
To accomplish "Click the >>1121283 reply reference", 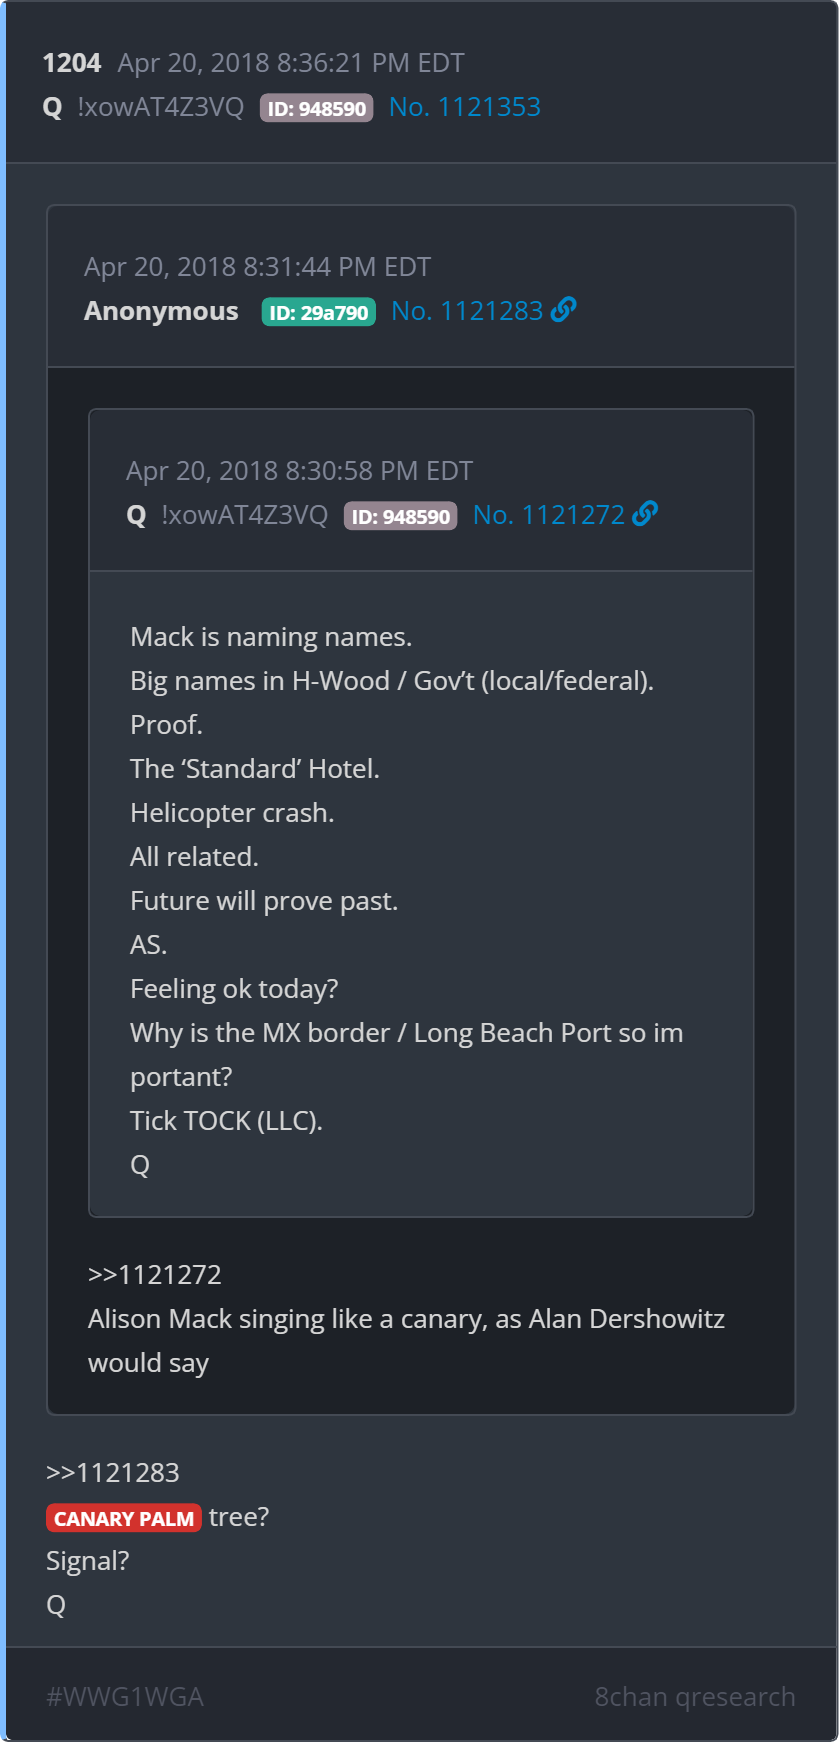I will click(x=113, y=1473).
